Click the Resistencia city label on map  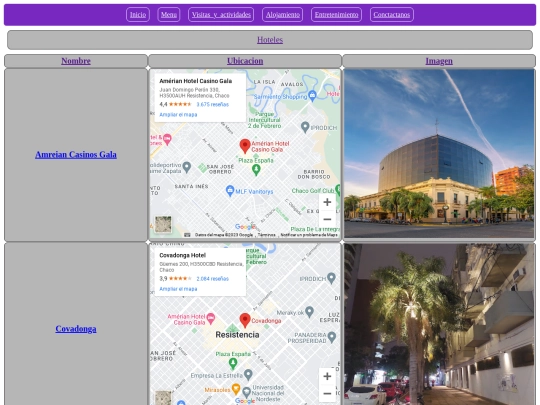(x=237, y=335)
